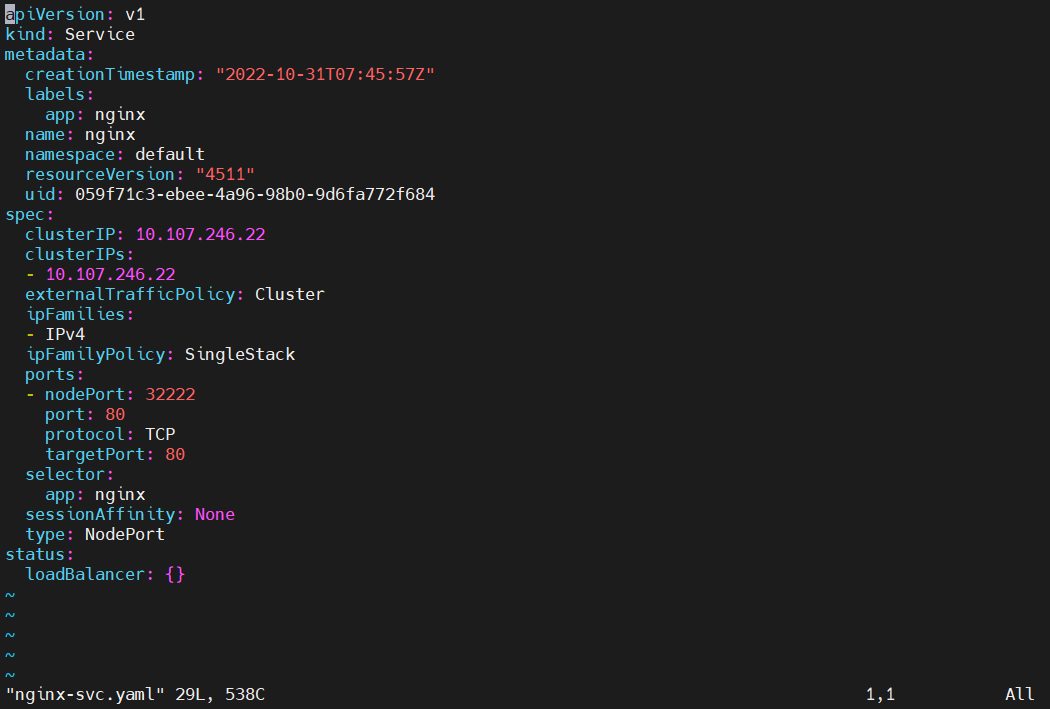Click the clusterIPs key

[75, 254]
